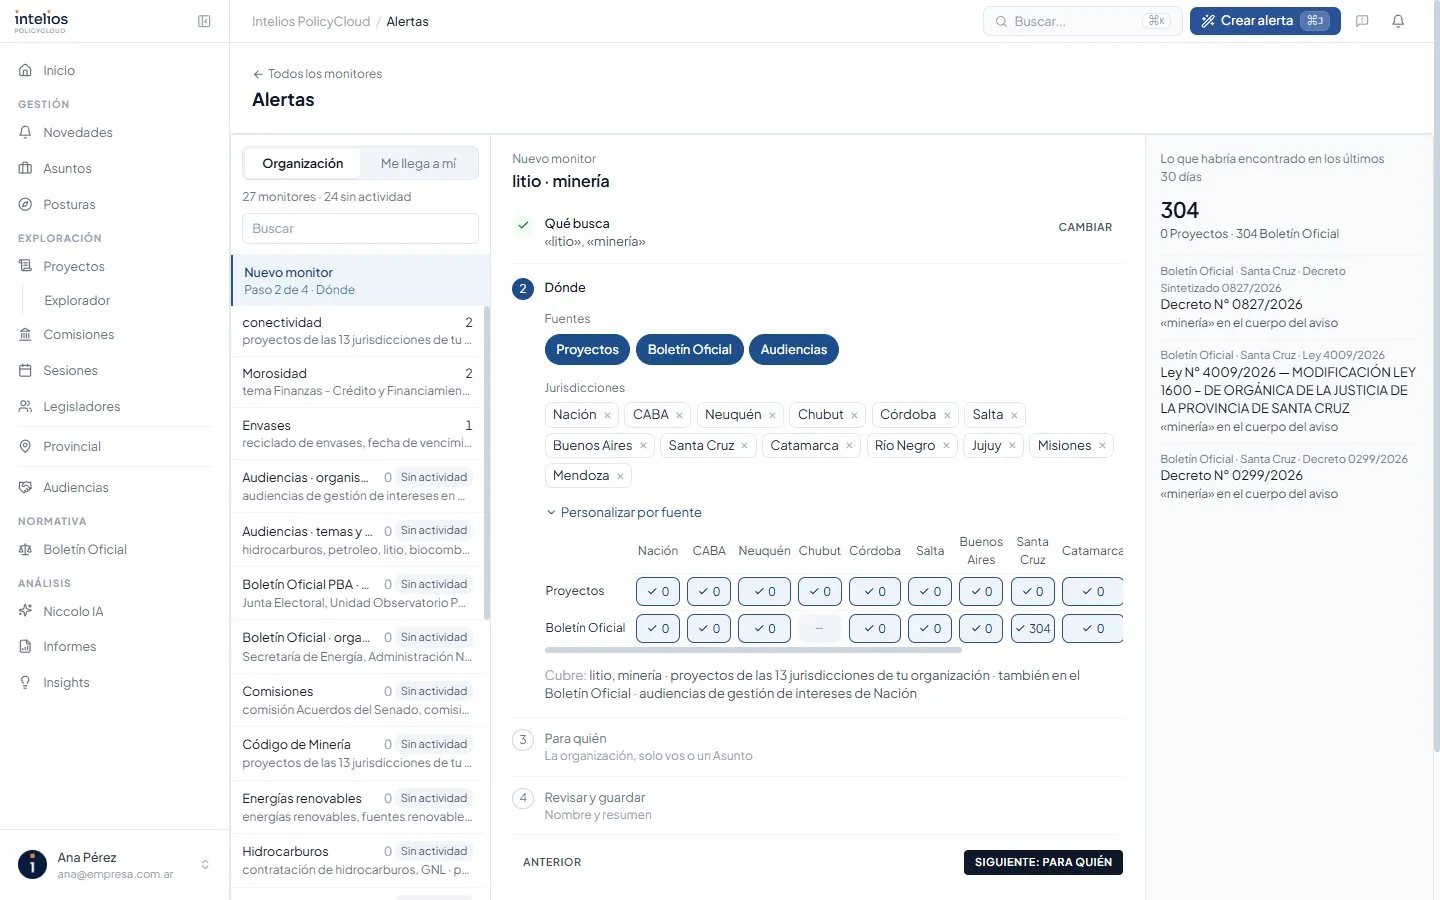Viewport: 1440px width, 900px height.
Task: Click Cambiar next to Qué busca
Action: tap(1085, 227)
